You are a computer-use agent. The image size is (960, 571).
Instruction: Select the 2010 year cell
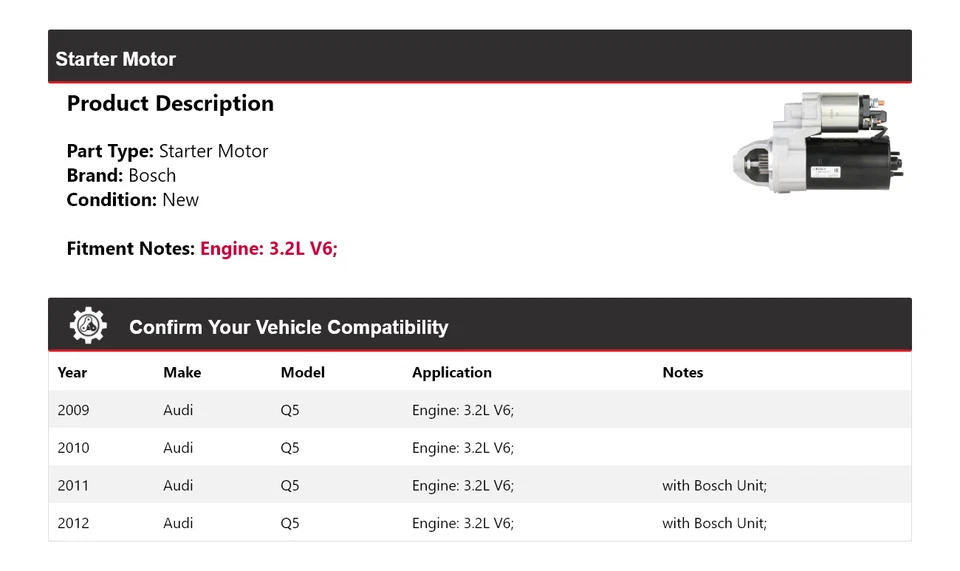pyautogui.click(x=73, y=448)
